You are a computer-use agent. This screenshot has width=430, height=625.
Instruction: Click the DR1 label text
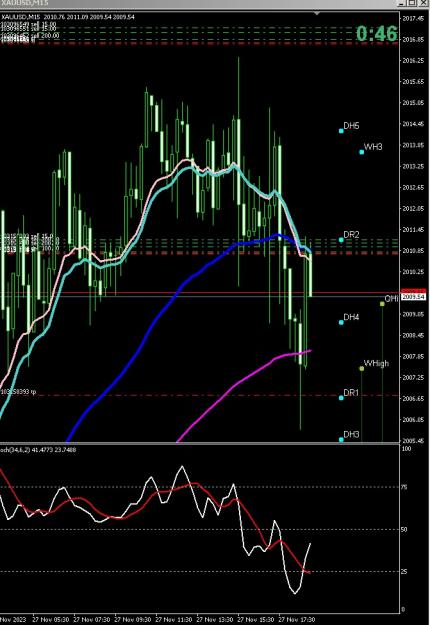click(351, 393)
